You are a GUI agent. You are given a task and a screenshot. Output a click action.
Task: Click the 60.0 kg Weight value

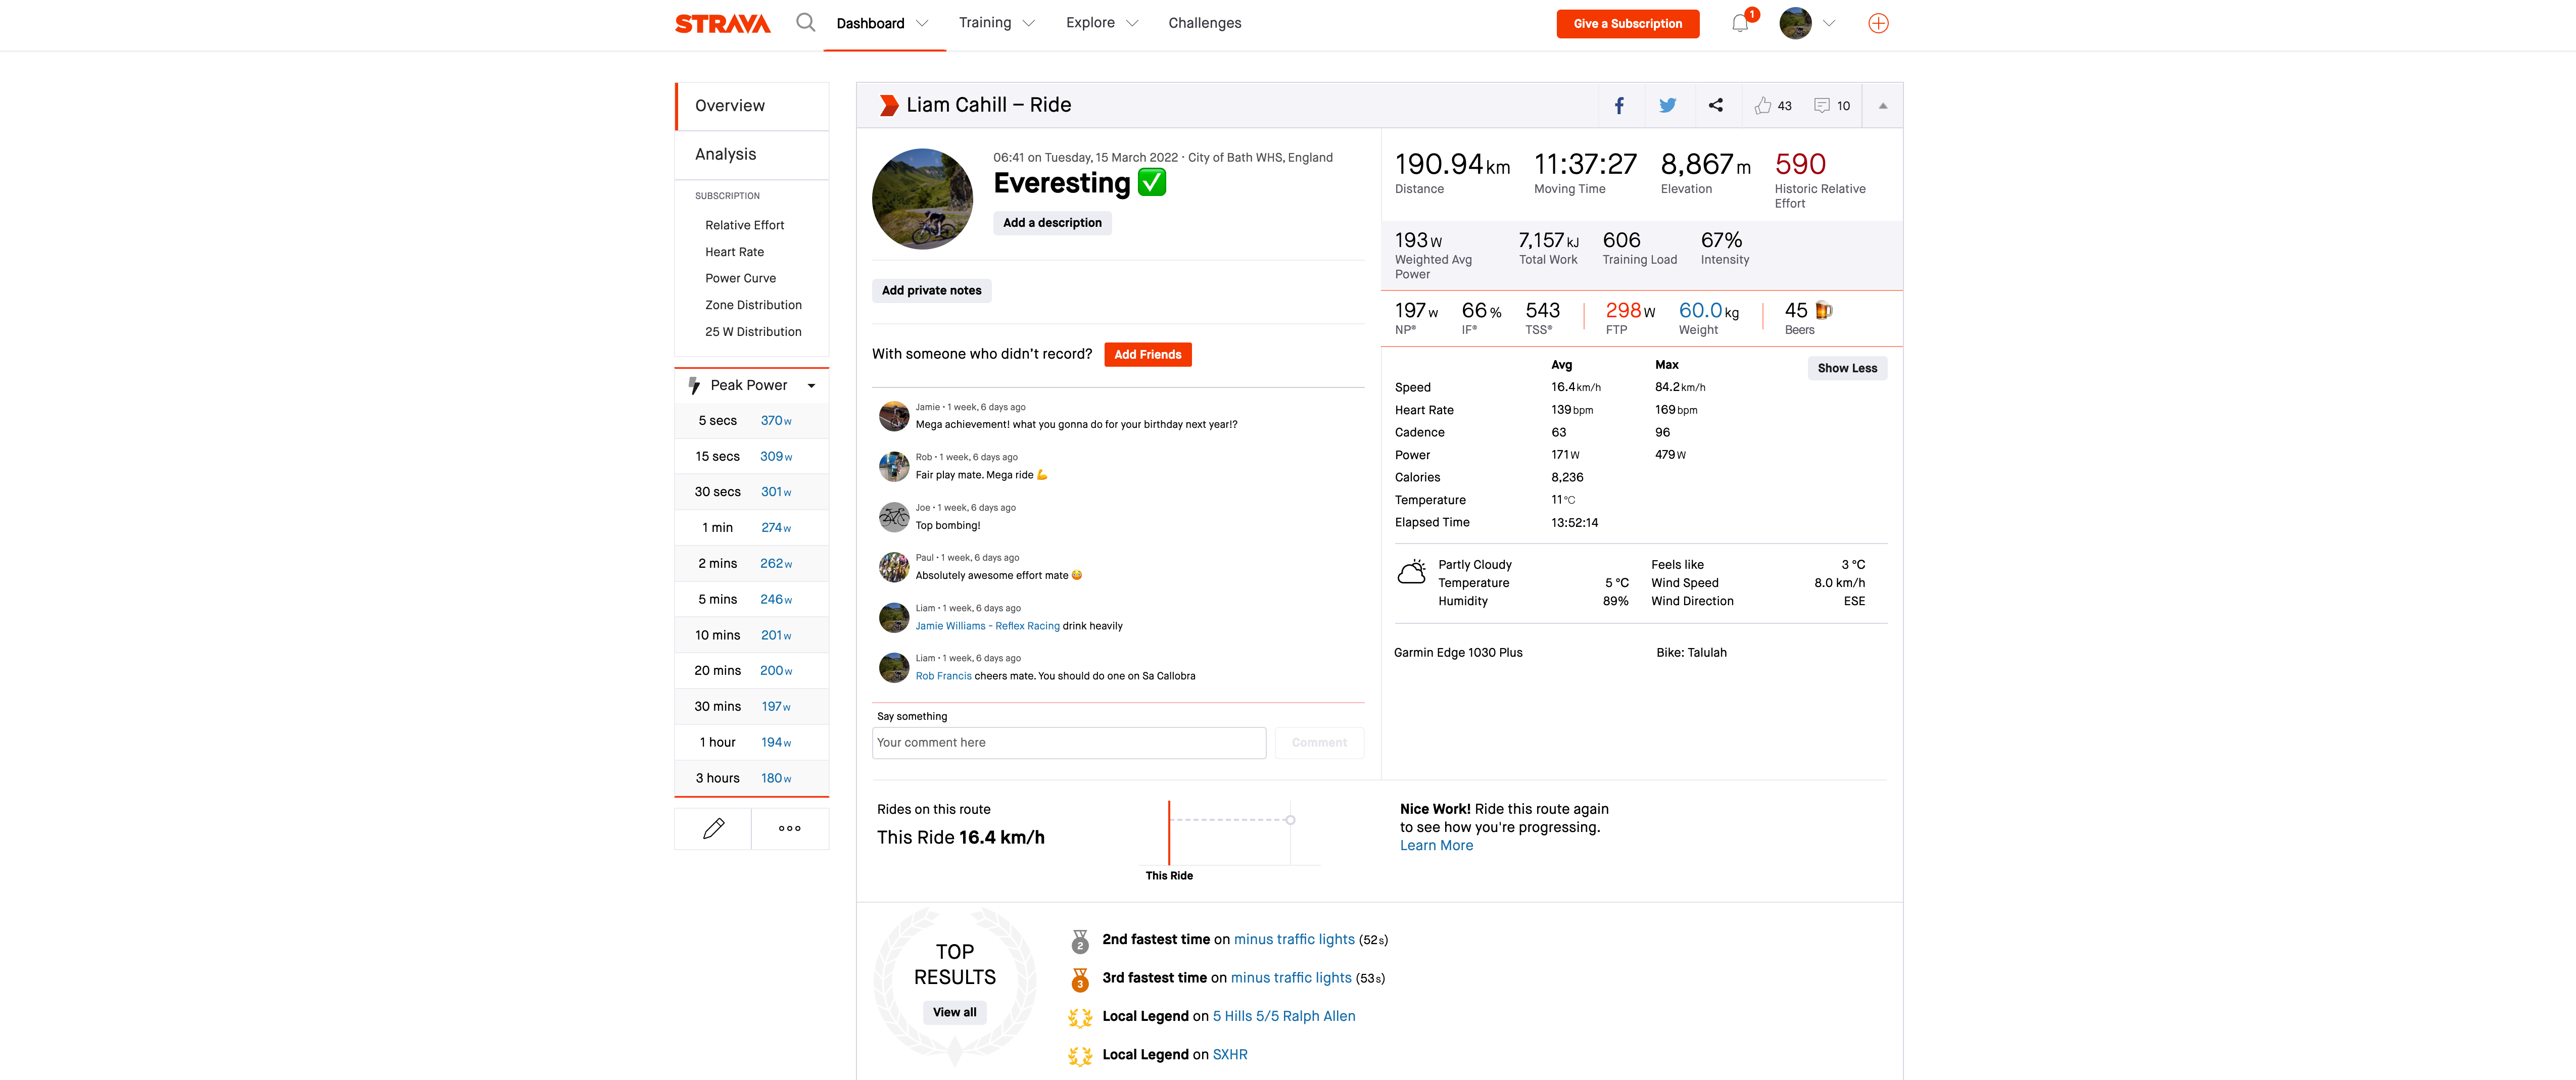[1708, 311]
